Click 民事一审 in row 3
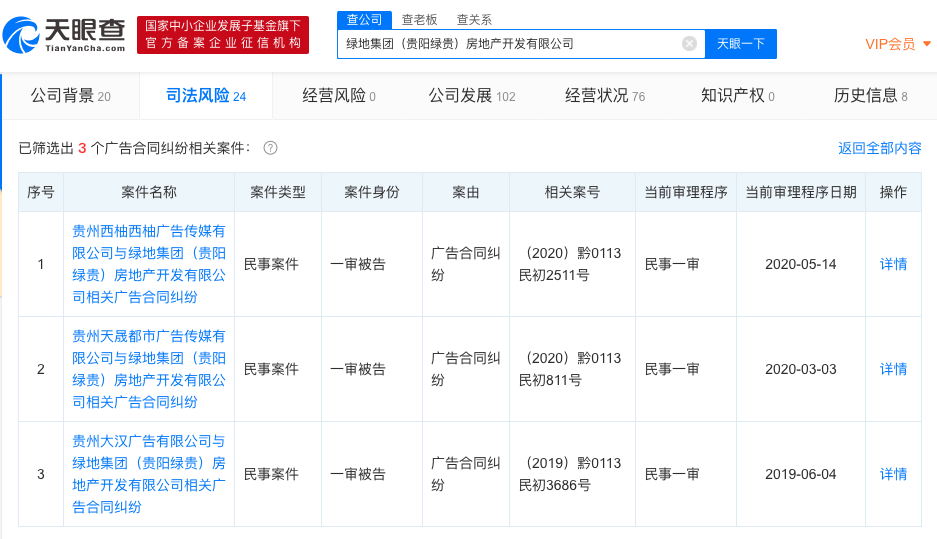 (x=672, y=474)
